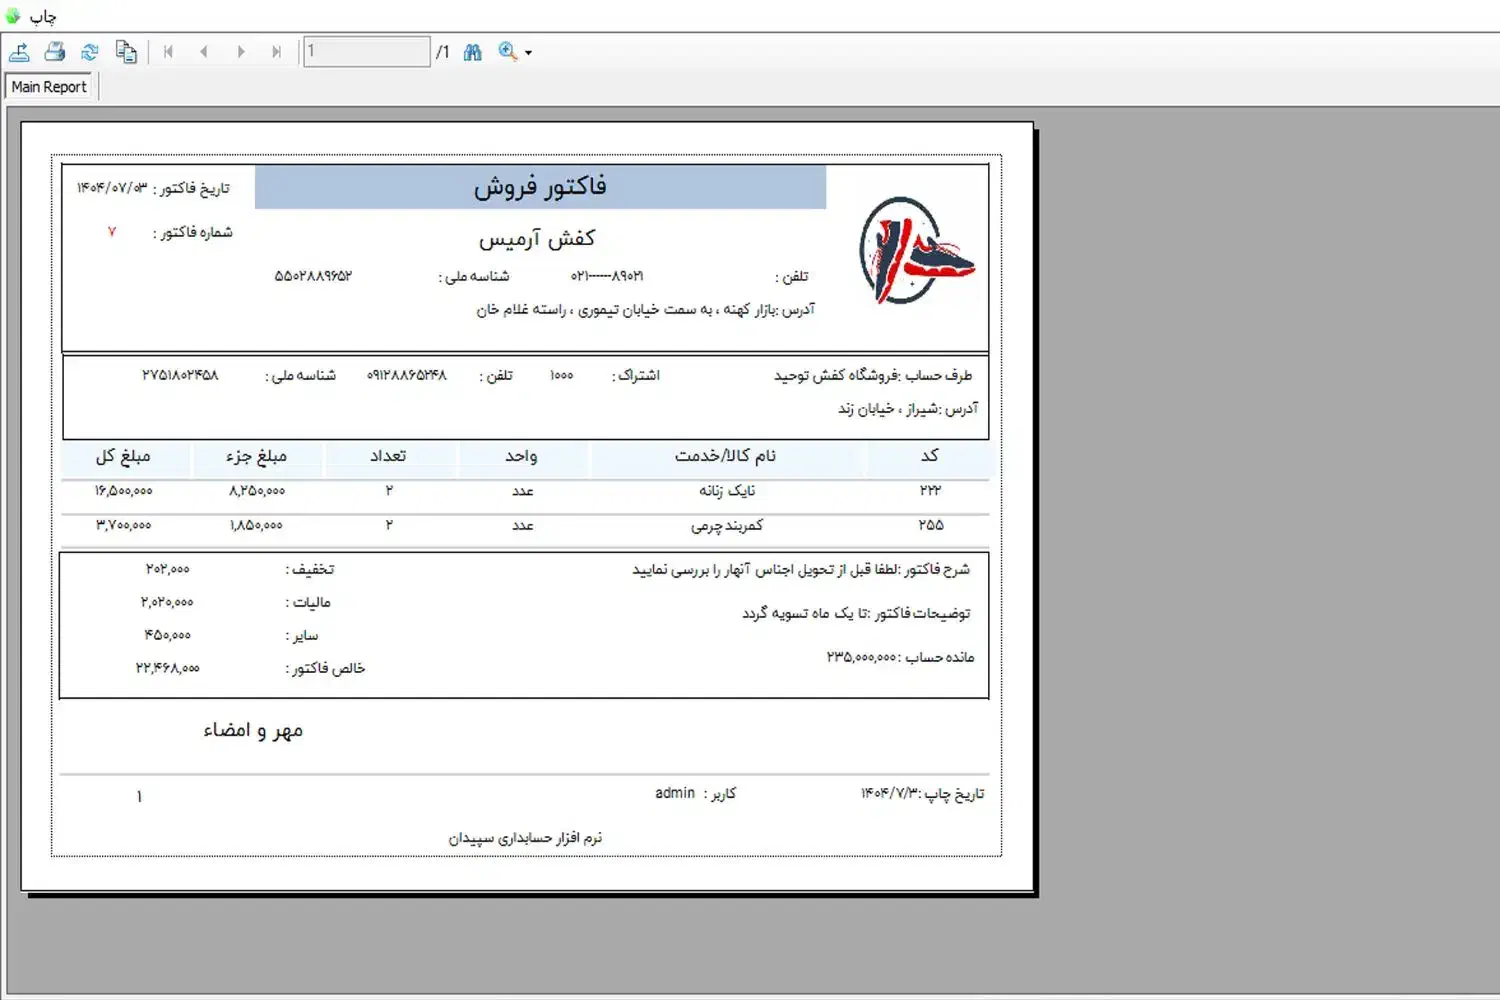Viewport: 1500px width, 1000px height.
Task: Go to the first page of the report
Action: click(168, 52)
